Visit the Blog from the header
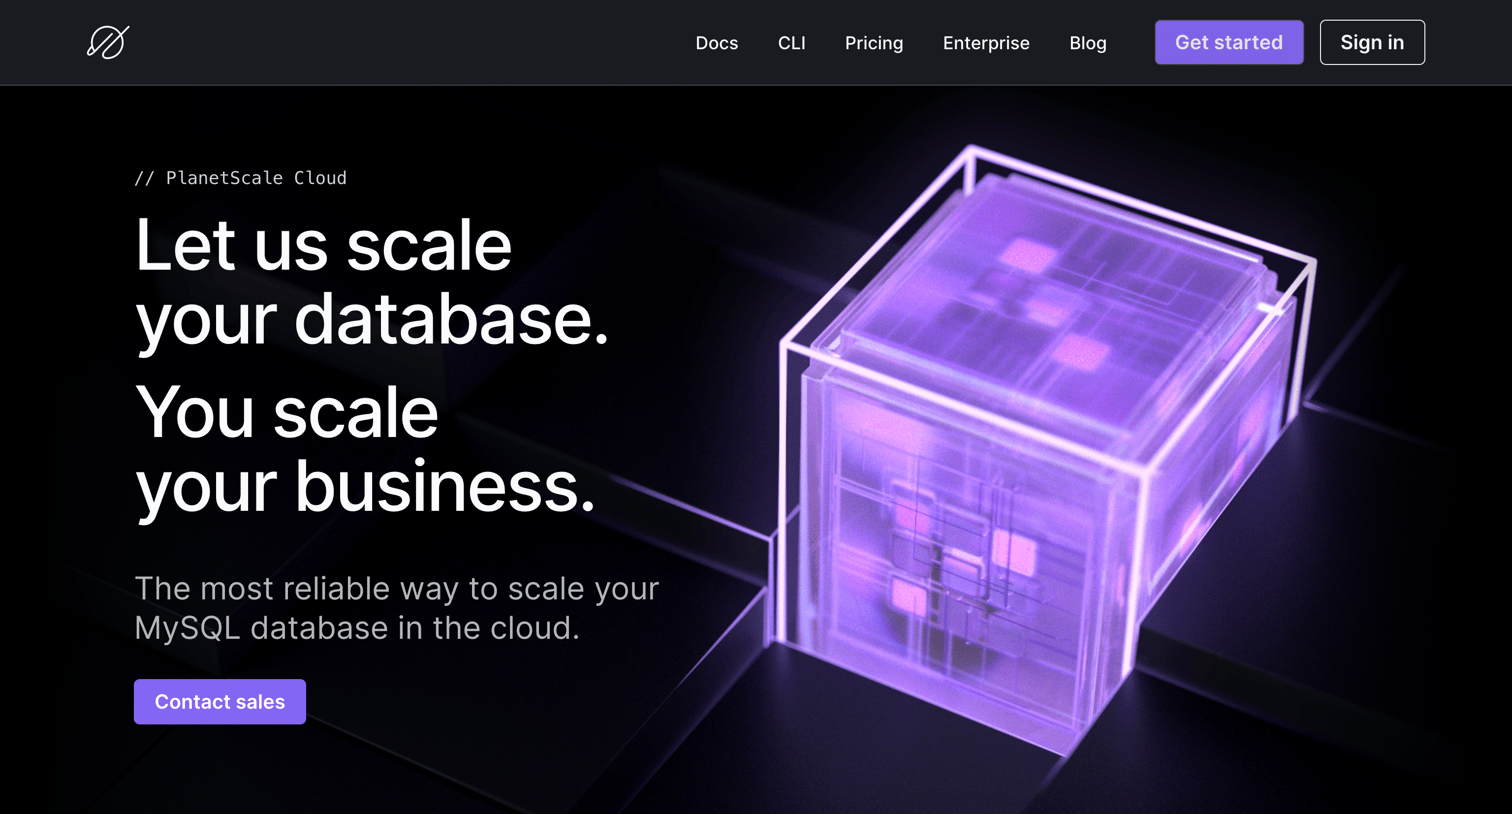Image resolution: width=1512 pixels, height=814 pixels. coord(1088,43)
